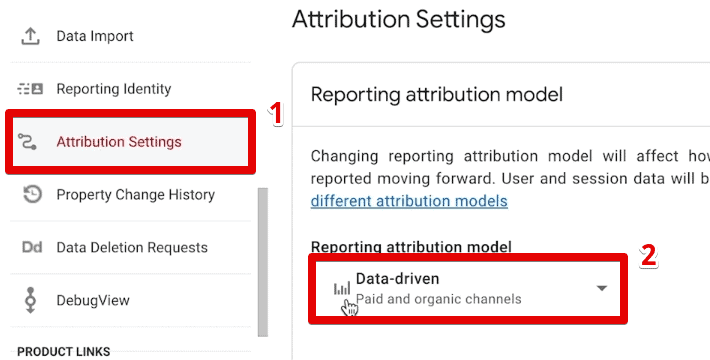Go to Property Change History
Viewport: 710px width, 360px height.
(130, 195)
